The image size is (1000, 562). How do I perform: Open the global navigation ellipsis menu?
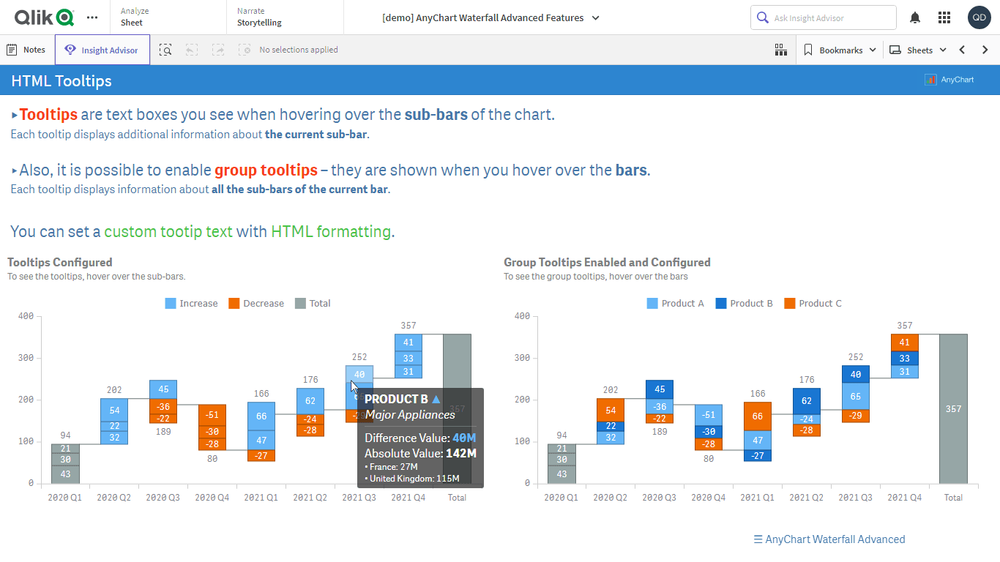pyautogui.click(x=93, y=18)
